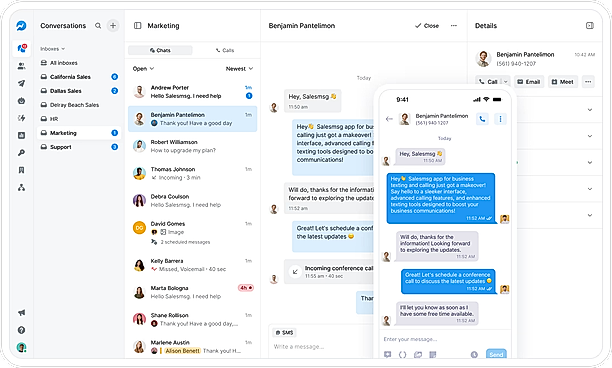
Task: Select the California Sales inbox
Action: (x=79, y=77)
